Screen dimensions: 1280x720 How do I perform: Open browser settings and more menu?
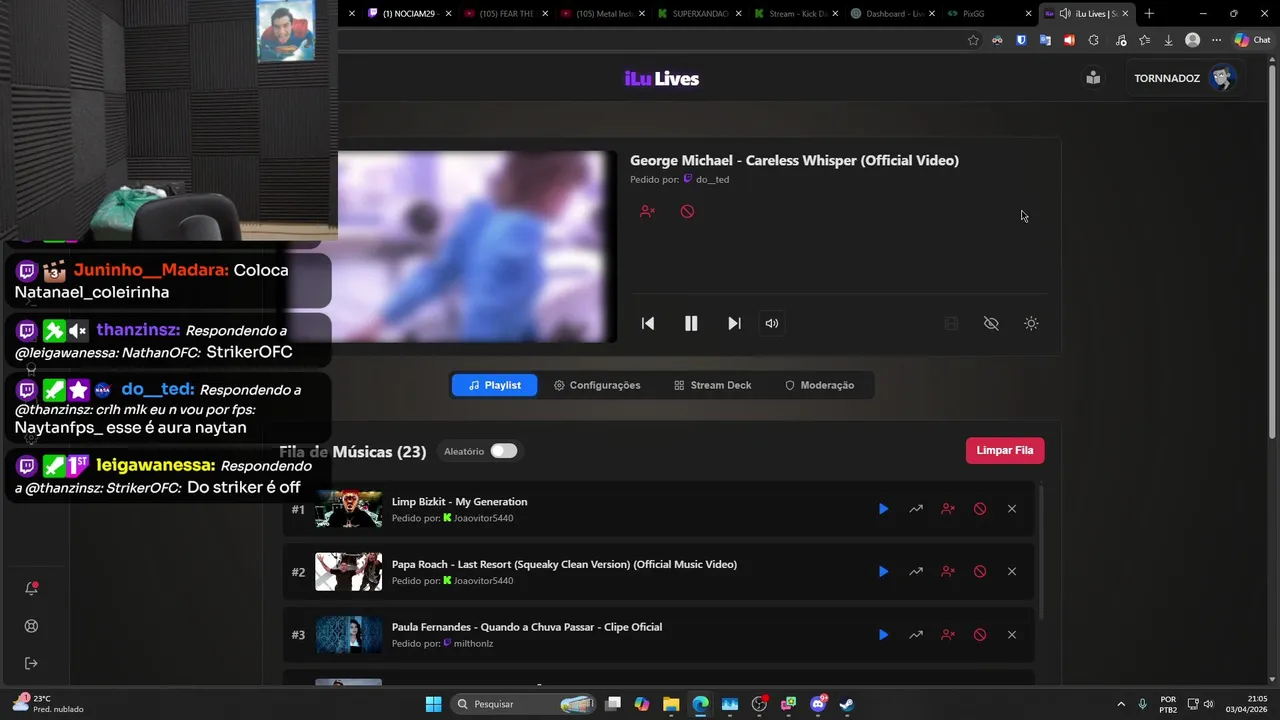coord(1216,40)
